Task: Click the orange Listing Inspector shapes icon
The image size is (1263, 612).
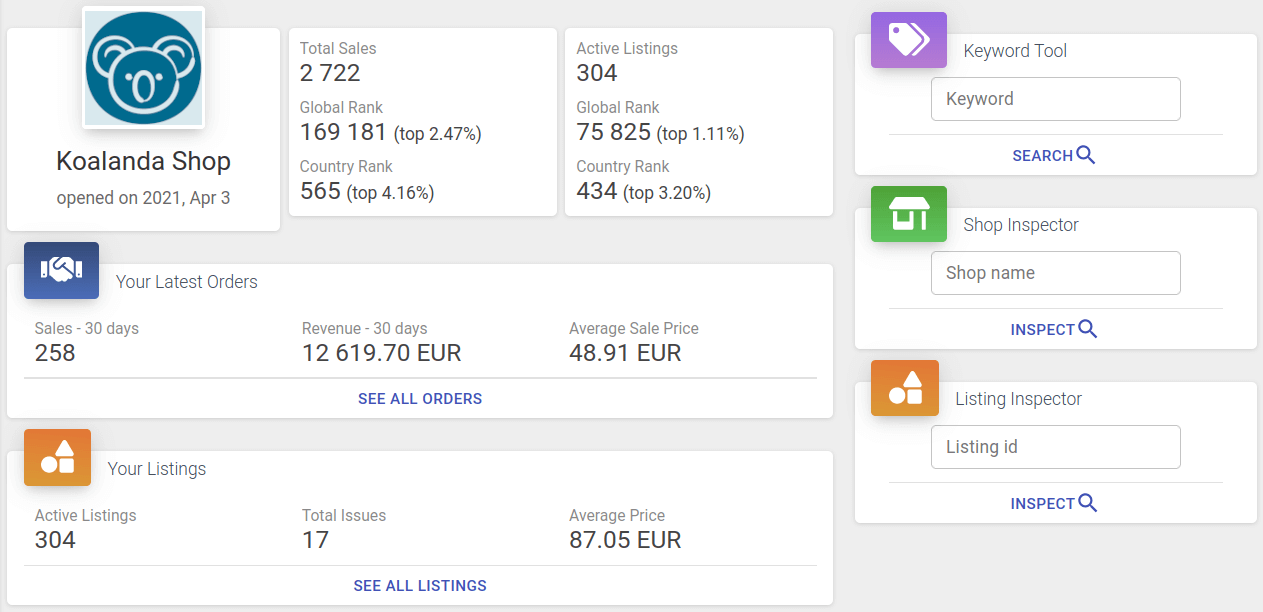Action: click(904, 388)
